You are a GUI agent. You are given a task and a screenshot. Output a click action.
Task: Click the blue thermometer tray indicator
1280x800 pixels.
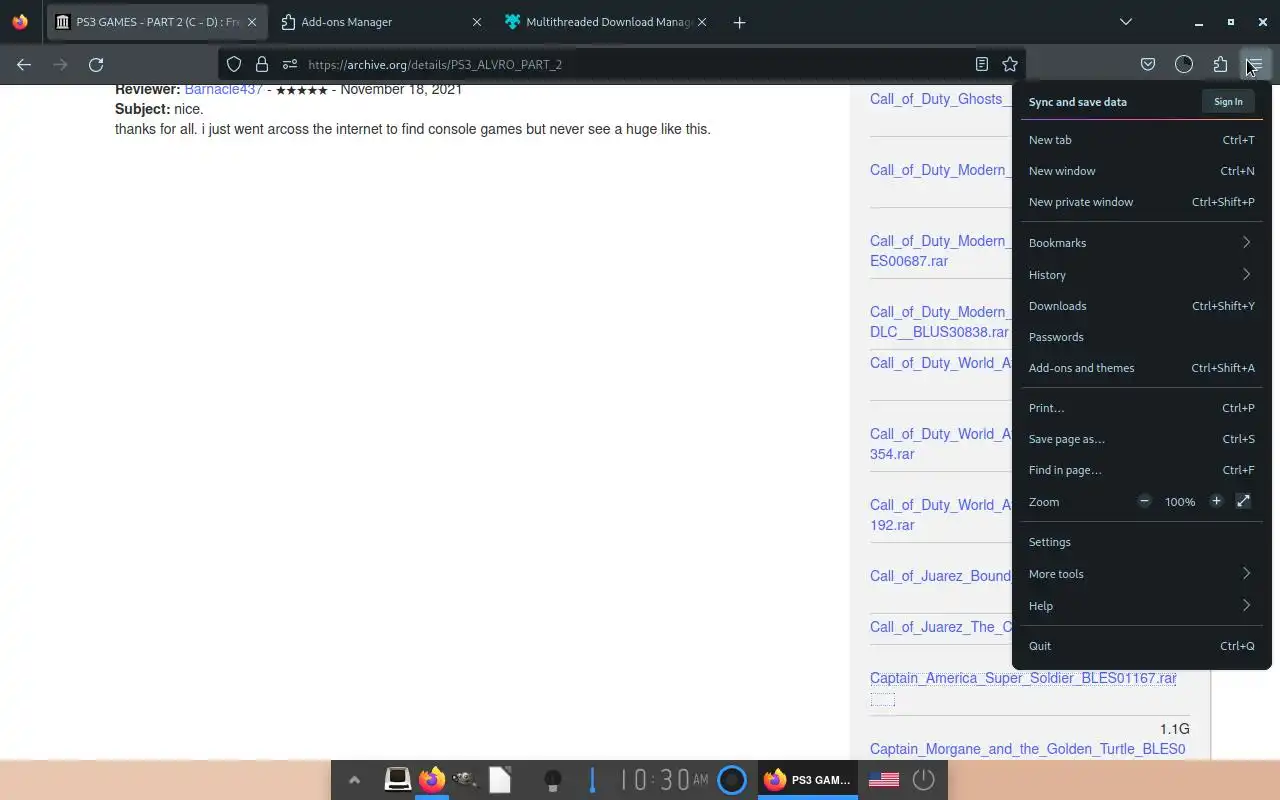click(592, 780)
